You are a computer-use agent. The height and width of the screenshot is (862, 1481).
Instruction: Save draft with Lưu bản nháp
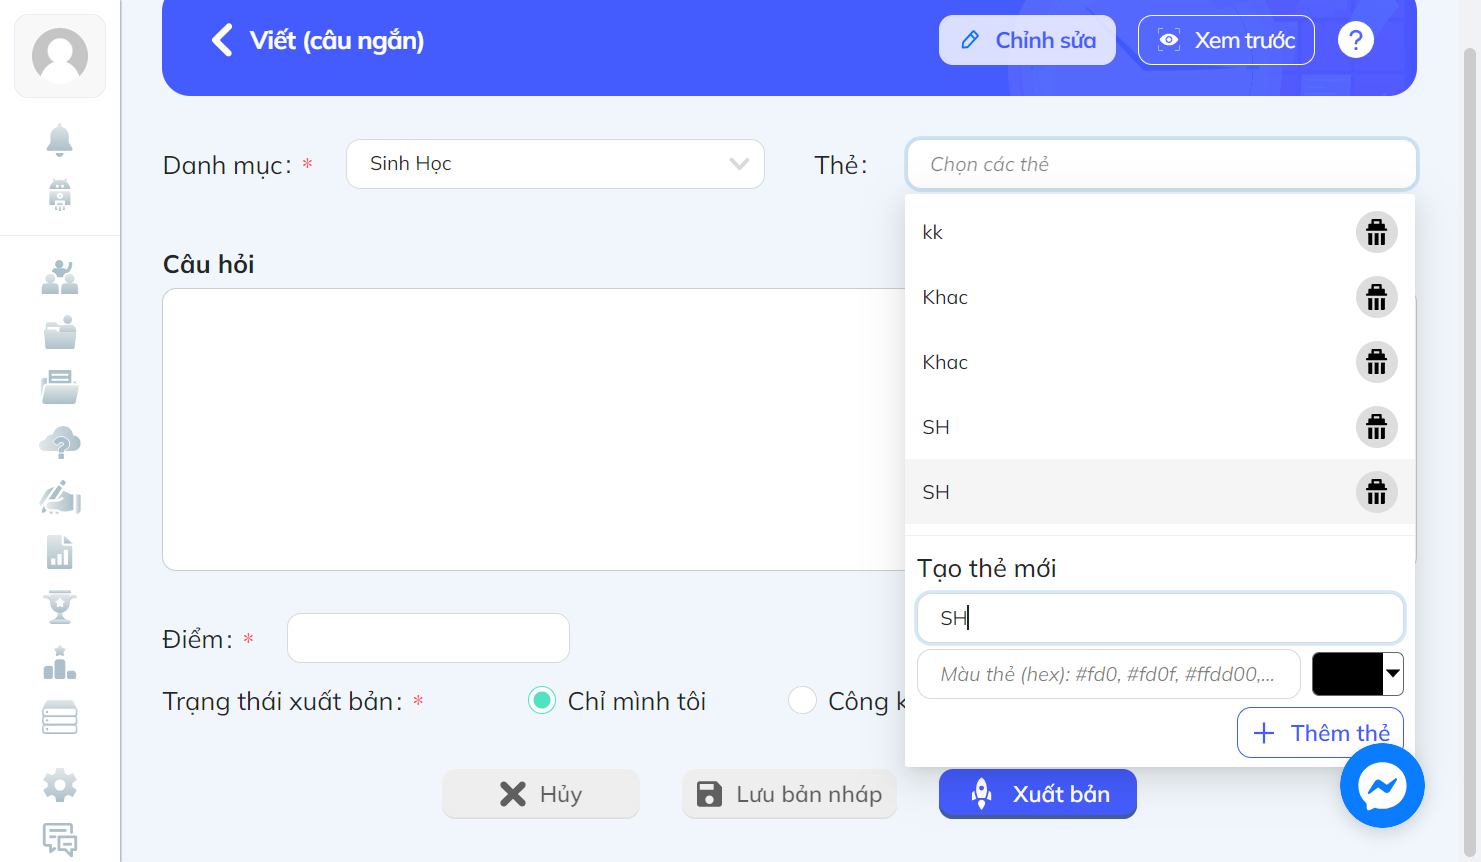click(x=789, y=794)
